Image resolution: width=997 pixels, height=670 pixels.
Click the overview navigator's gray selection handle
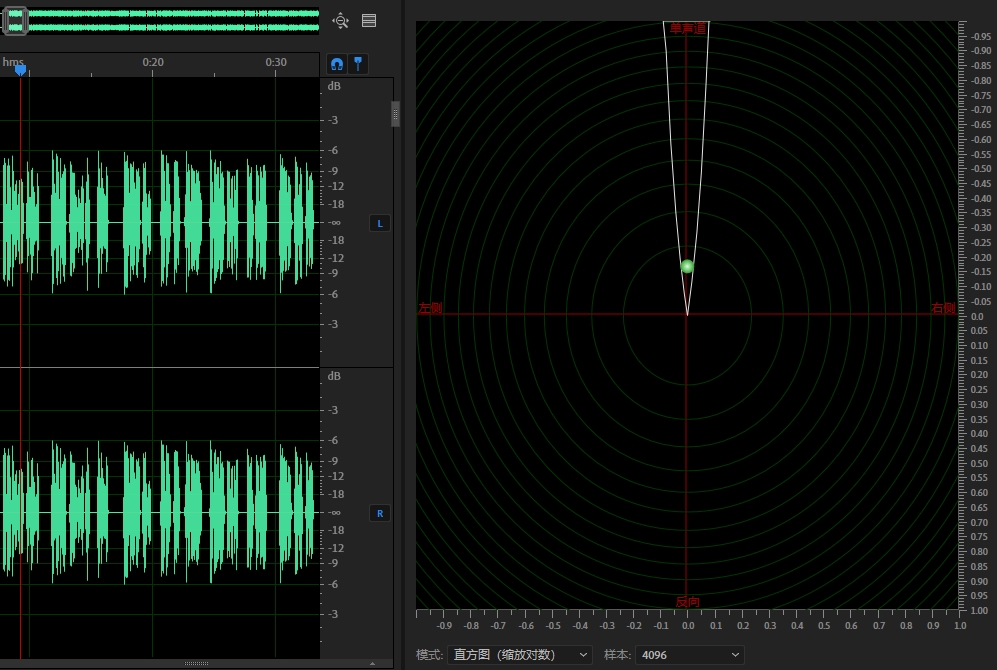point(15,21)
